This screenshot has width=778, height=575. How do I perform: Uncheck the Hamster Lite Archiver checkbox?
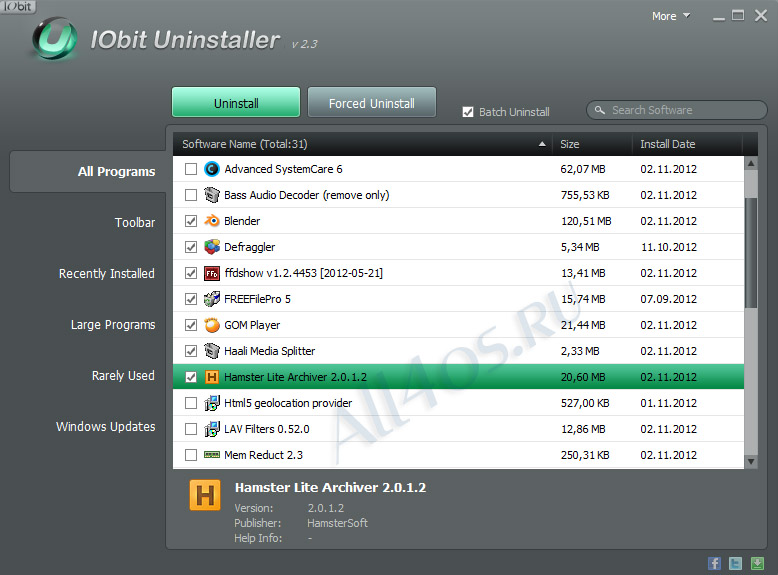pos(191,377)
